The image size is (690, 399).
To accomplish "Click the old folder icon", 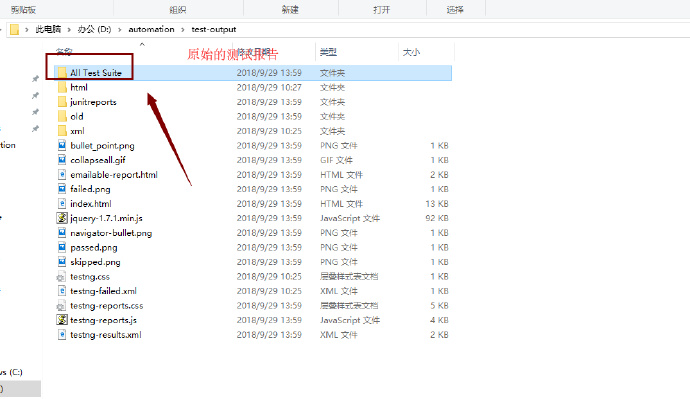I will pyautogui.click(x=62, y=116).
